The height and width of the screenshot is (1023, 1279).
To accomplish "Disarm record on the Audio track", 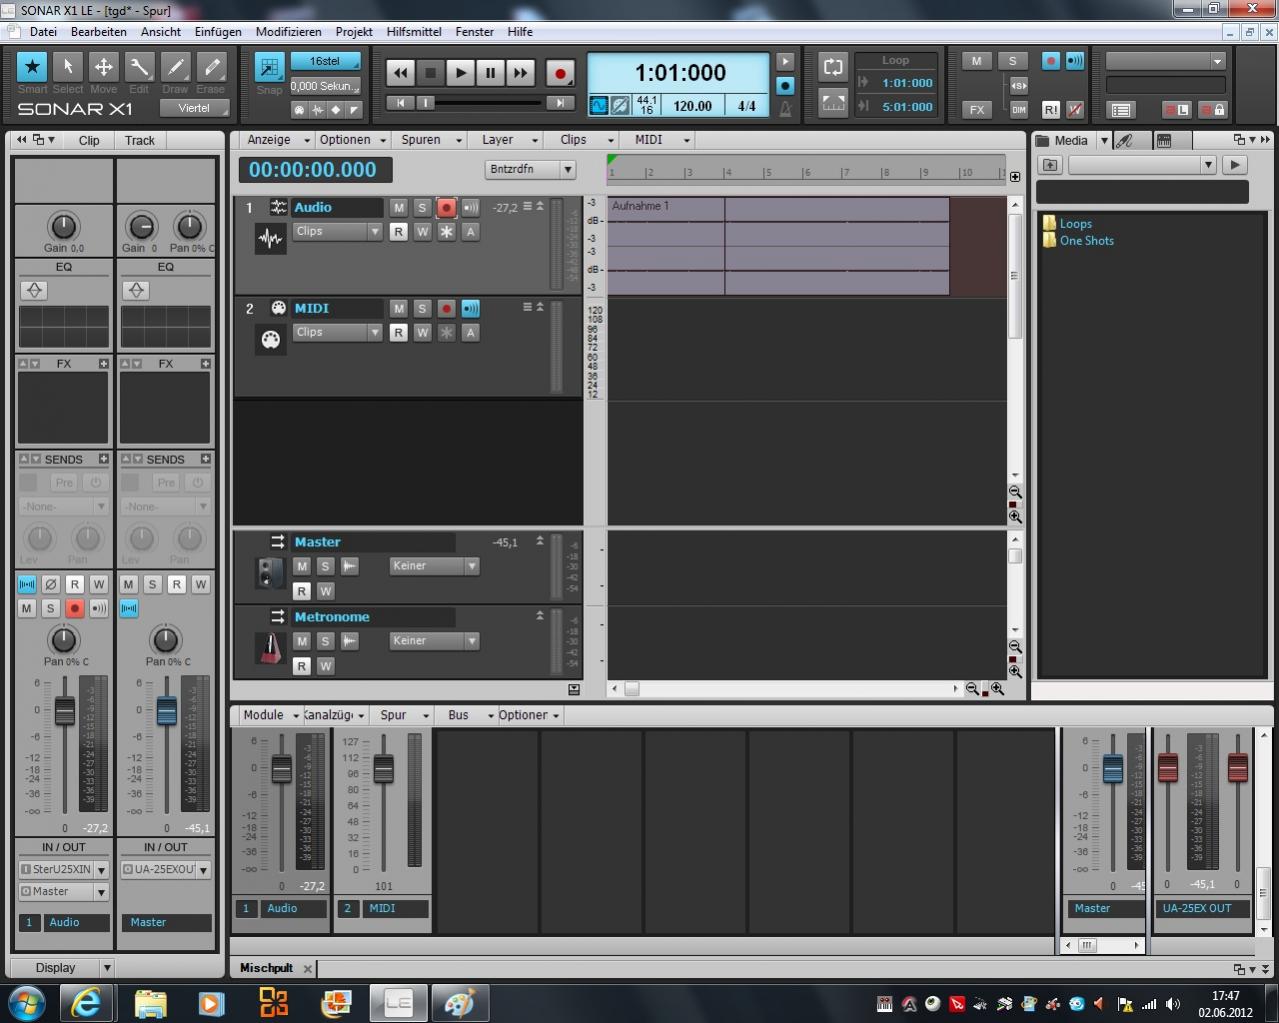I will (x=446, y=208).
